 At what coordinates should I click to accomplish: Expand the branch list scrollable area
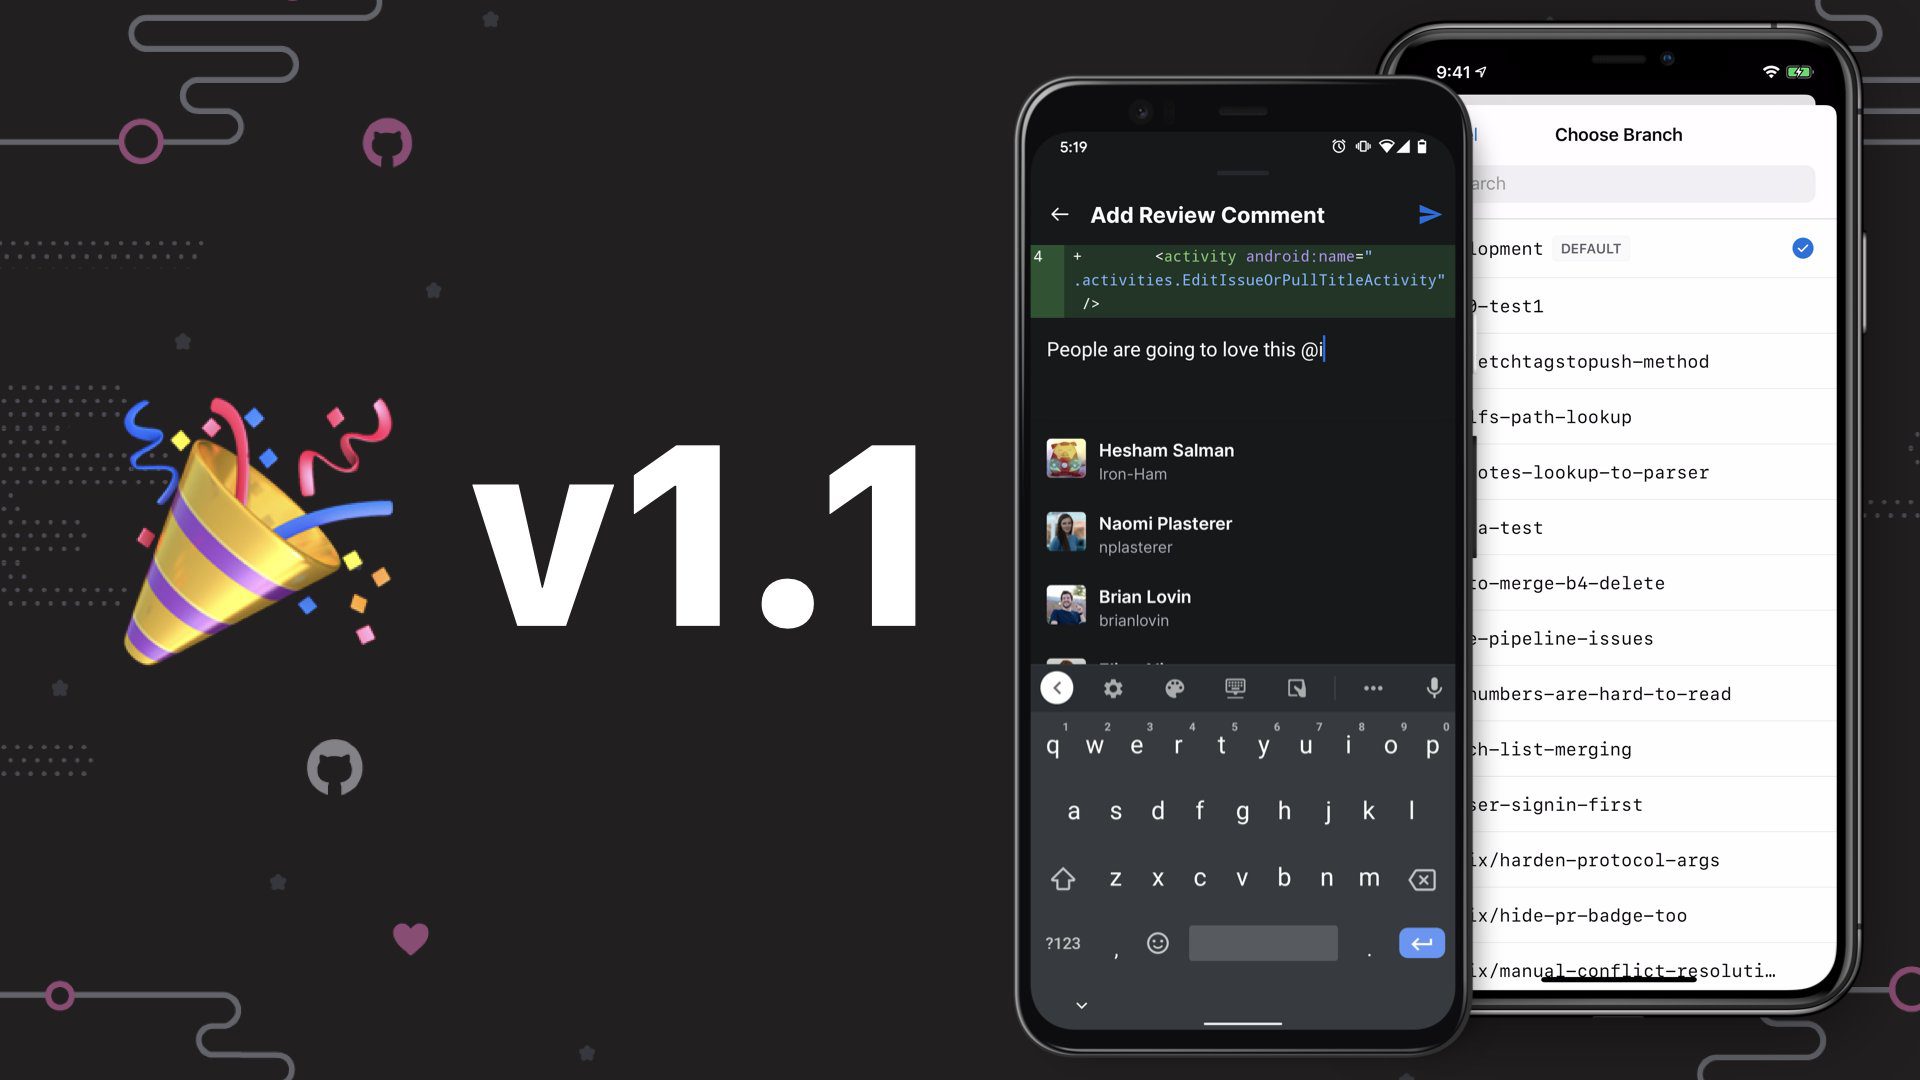tap(1621, 609)
